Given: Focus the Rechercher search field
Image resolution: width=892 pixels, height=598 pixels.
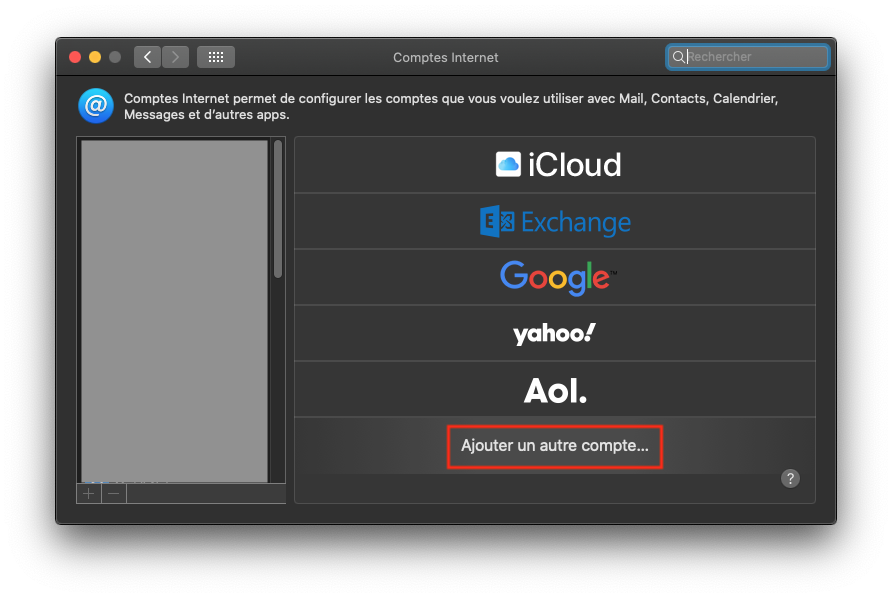Looking at the screenshot, I should (755, 57).
